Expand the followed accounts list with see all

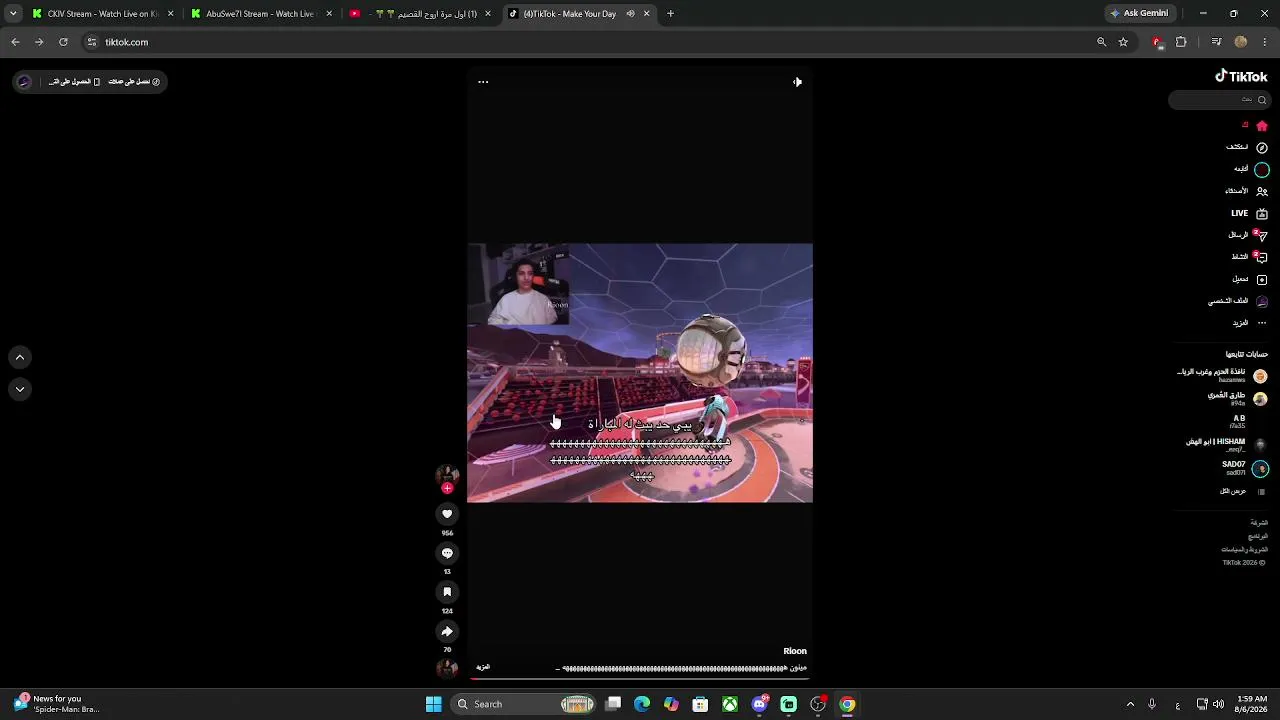1242,491
